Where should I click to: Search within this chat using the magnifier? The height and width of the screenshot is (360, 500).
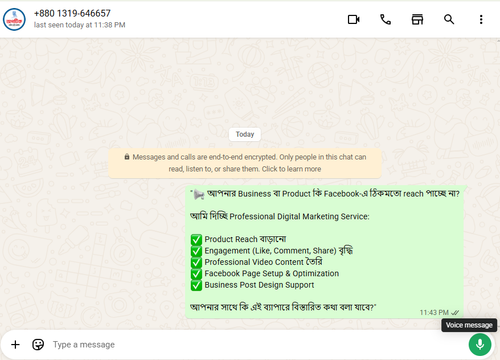(449, 19)
